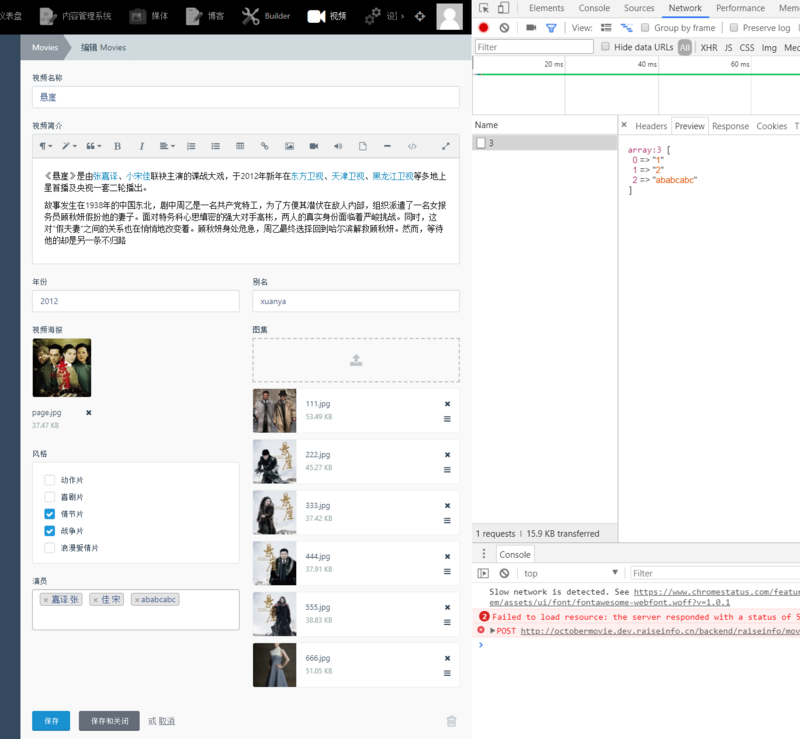Click the 别名 input field with xuanya
Image resolution: width=800 pixels, height=739 pixels.
click(356, 301)
